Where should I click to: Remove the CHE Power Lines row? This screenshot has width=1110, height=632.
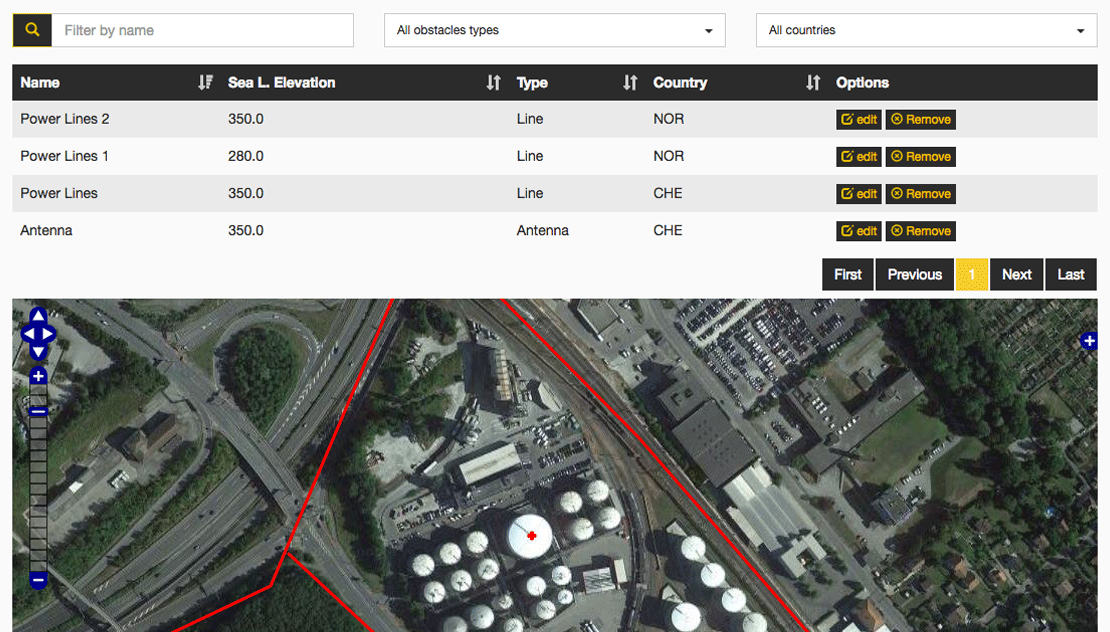click(x=920, y=194)
